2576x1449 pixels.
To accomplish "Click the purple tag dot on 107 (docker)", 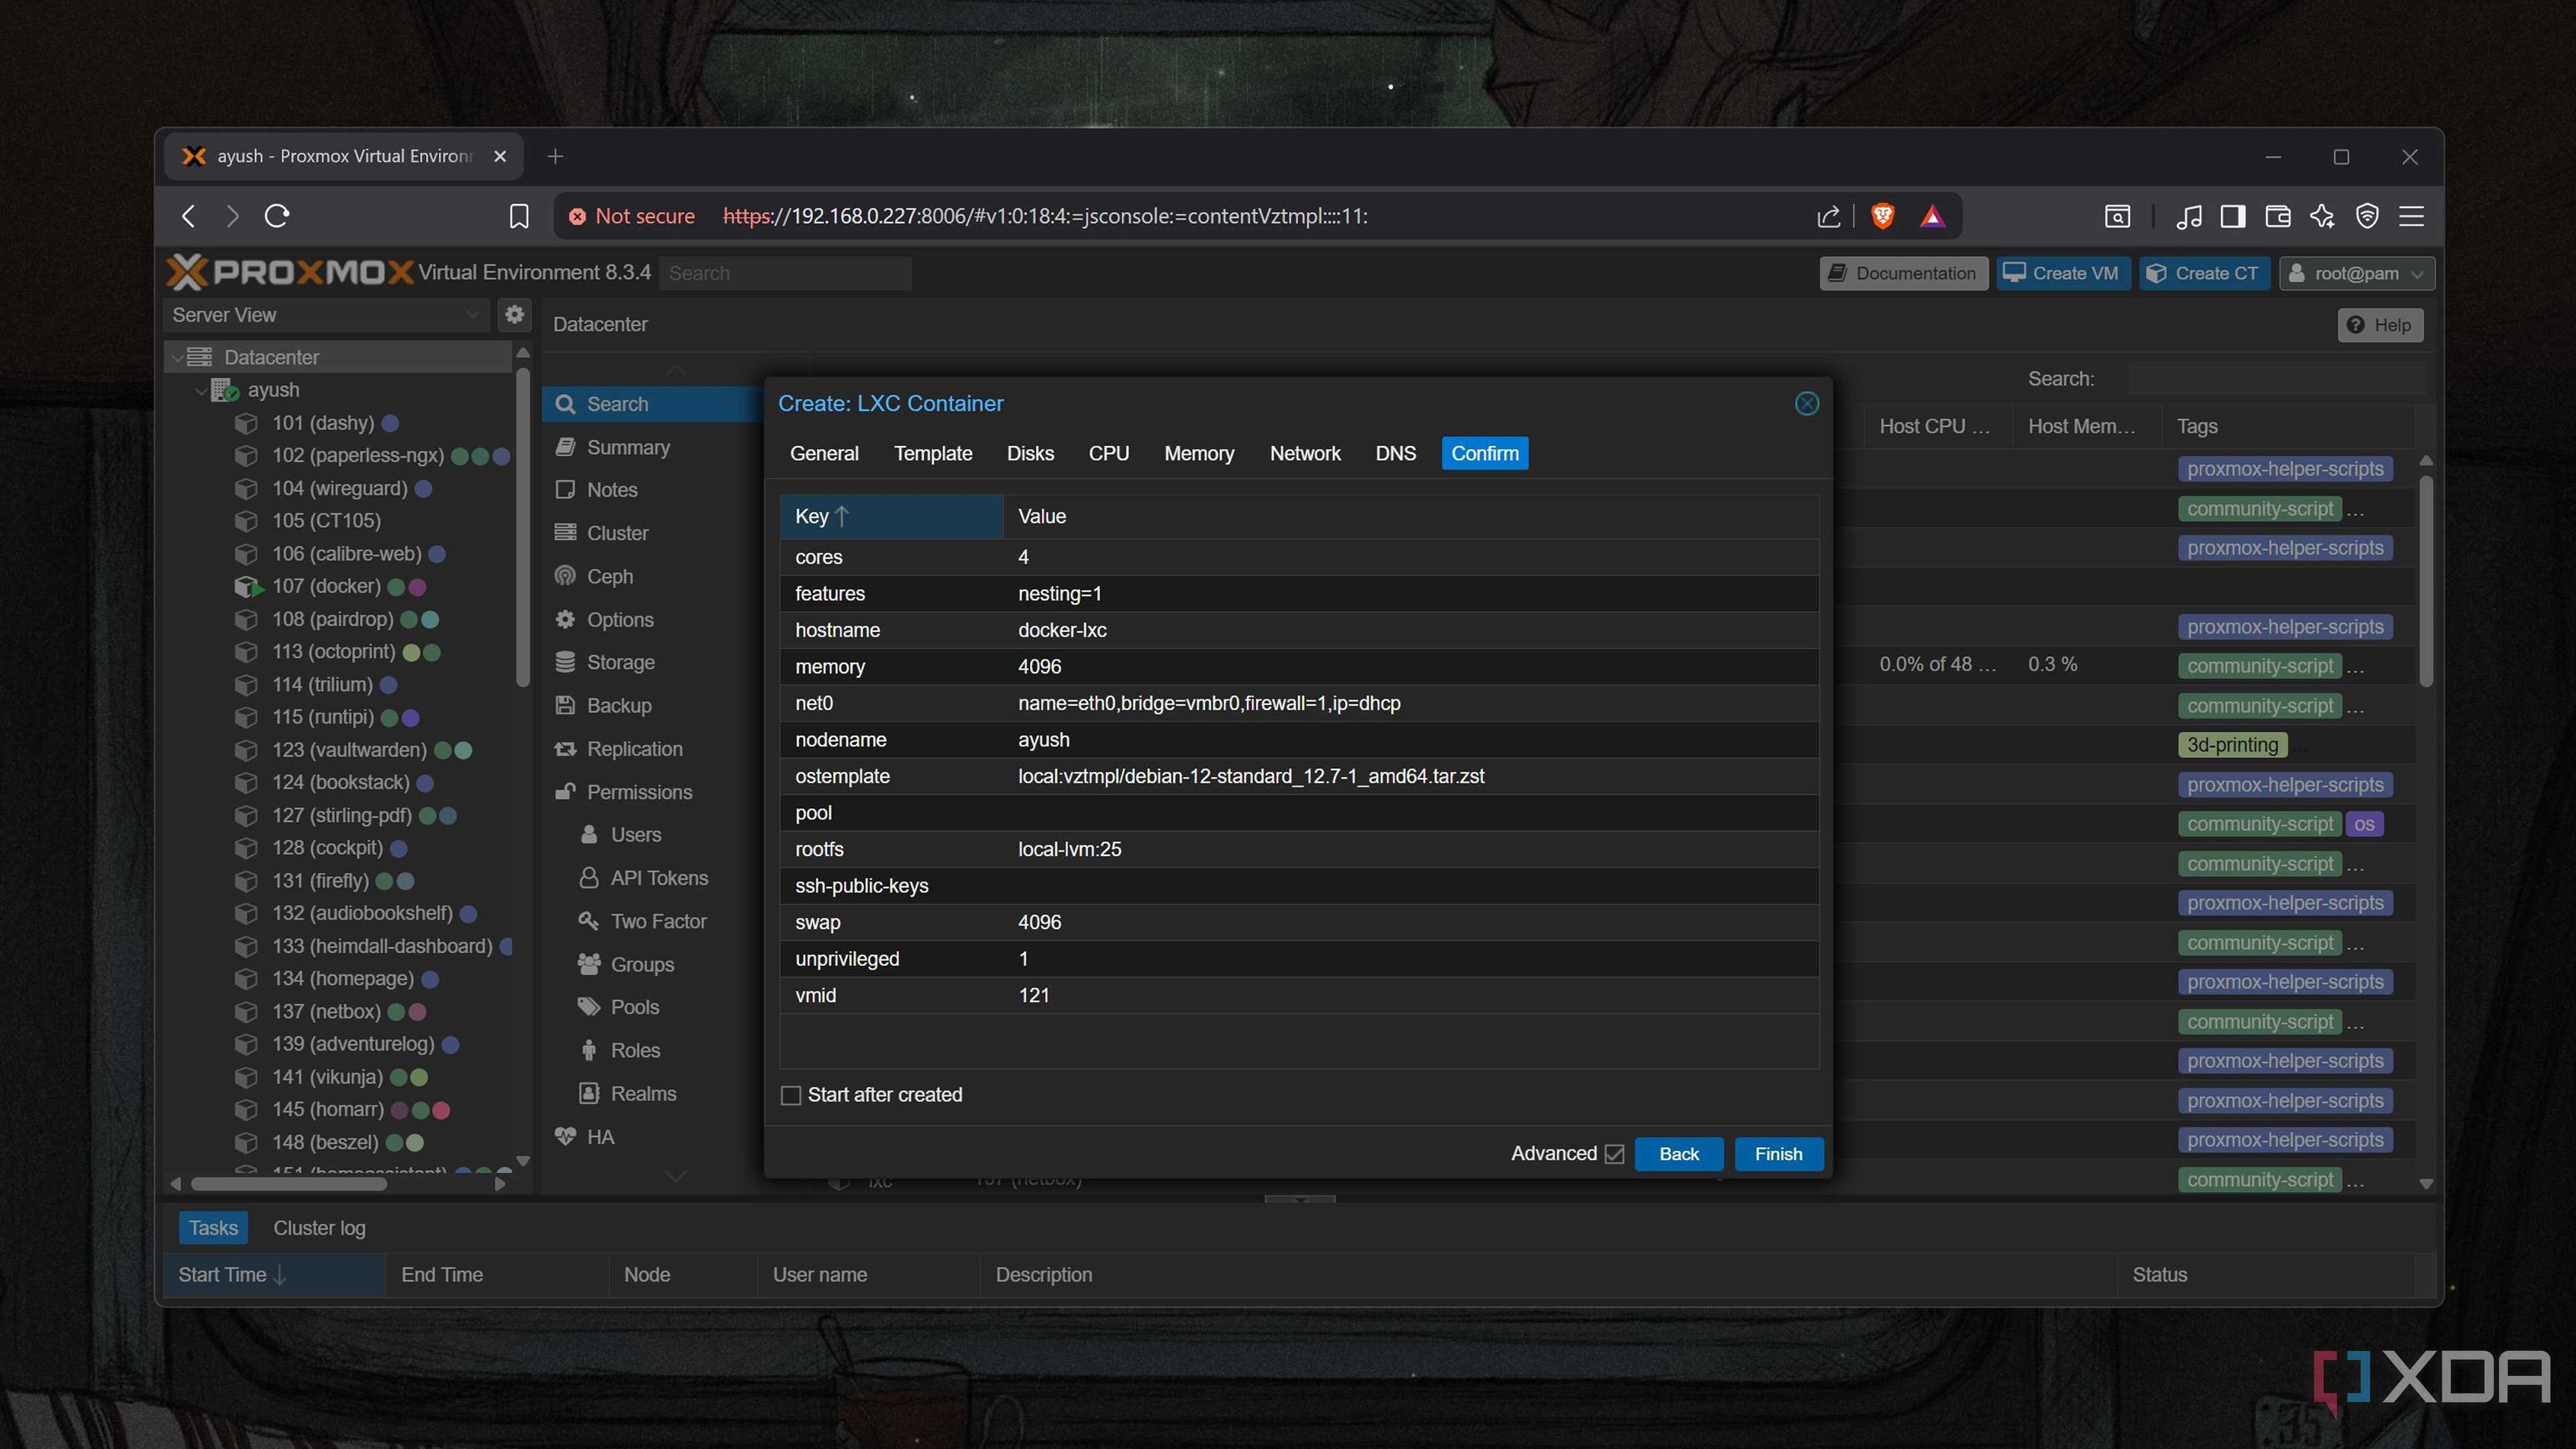I will [x=418, y=587].
